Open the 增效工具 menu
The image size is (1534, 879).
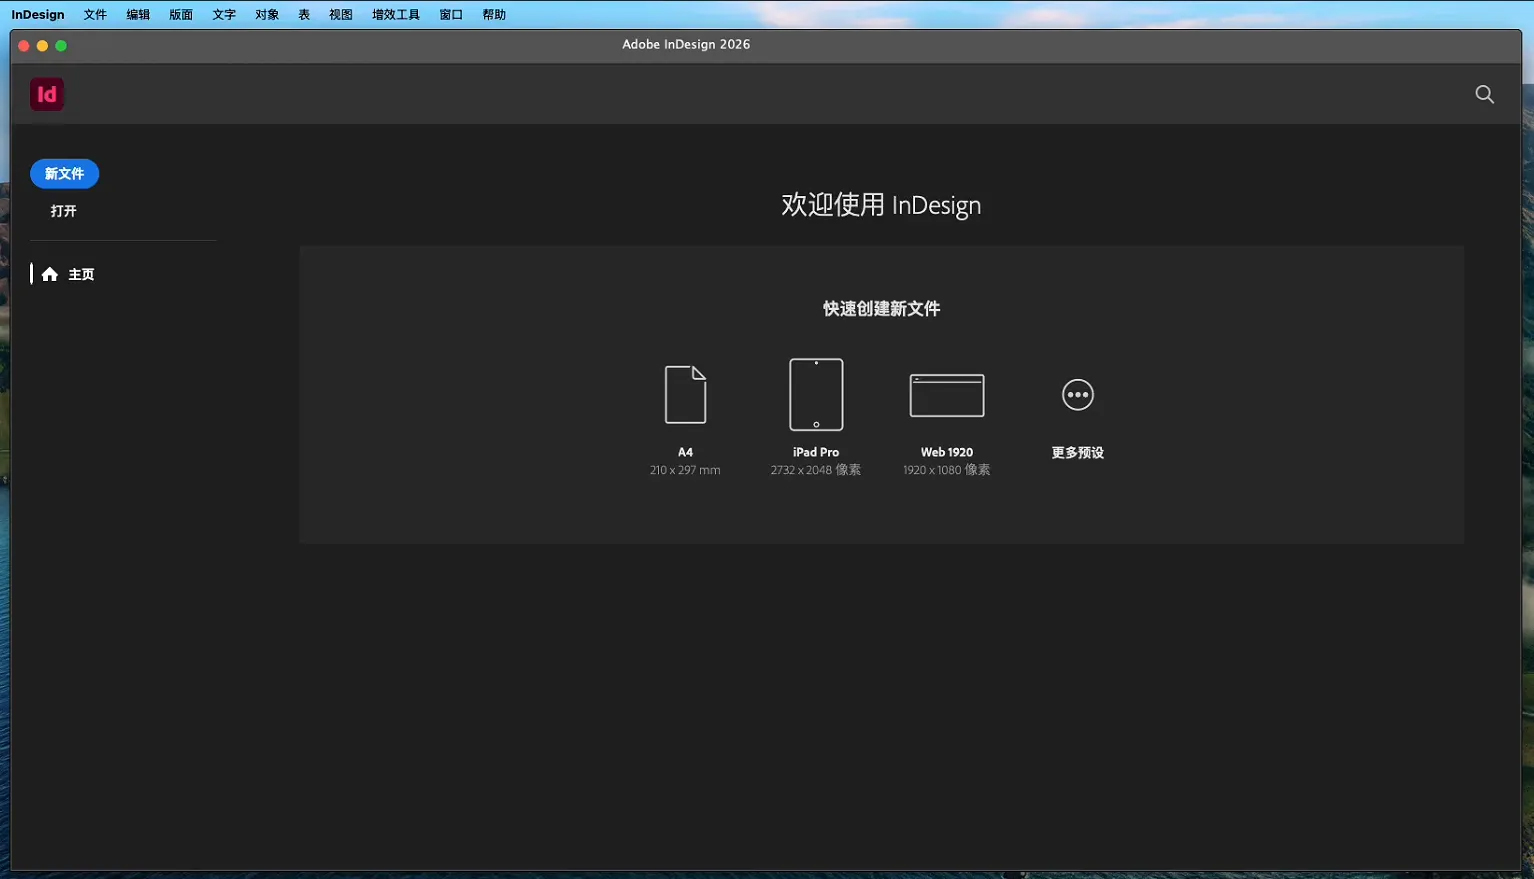pos(394,14)
